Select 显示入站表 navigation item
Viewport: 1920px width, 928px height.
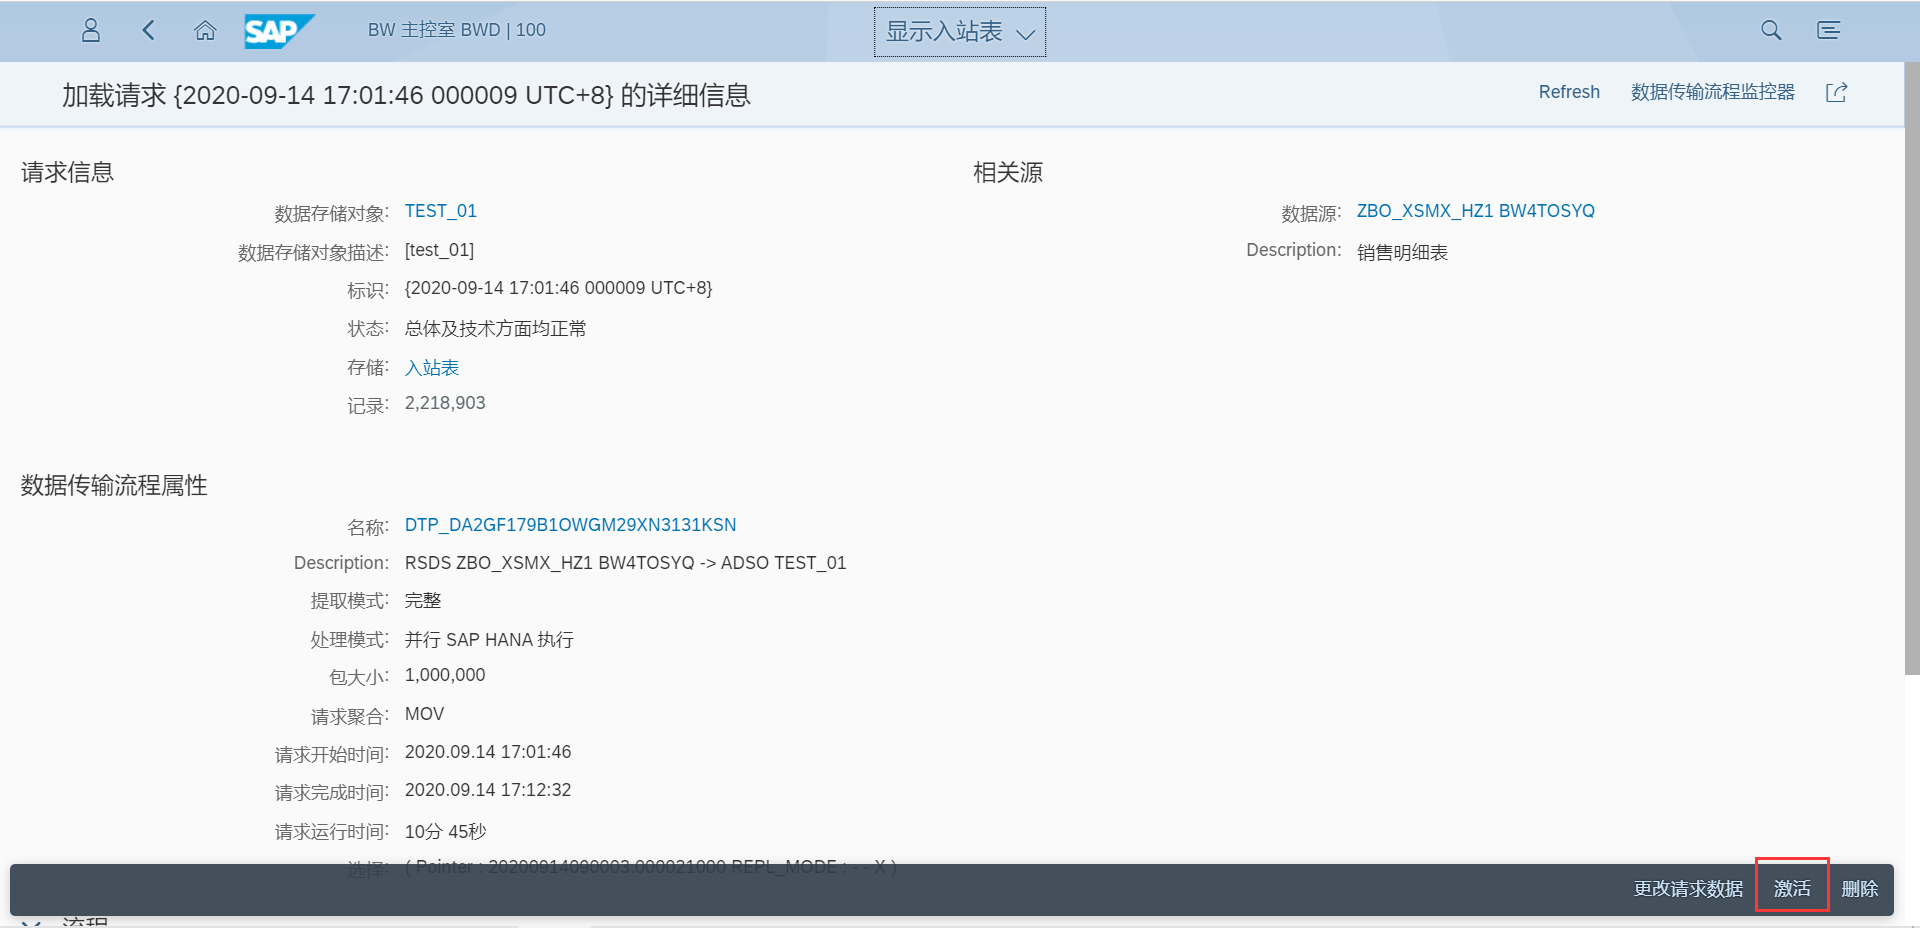coord(946,31)
